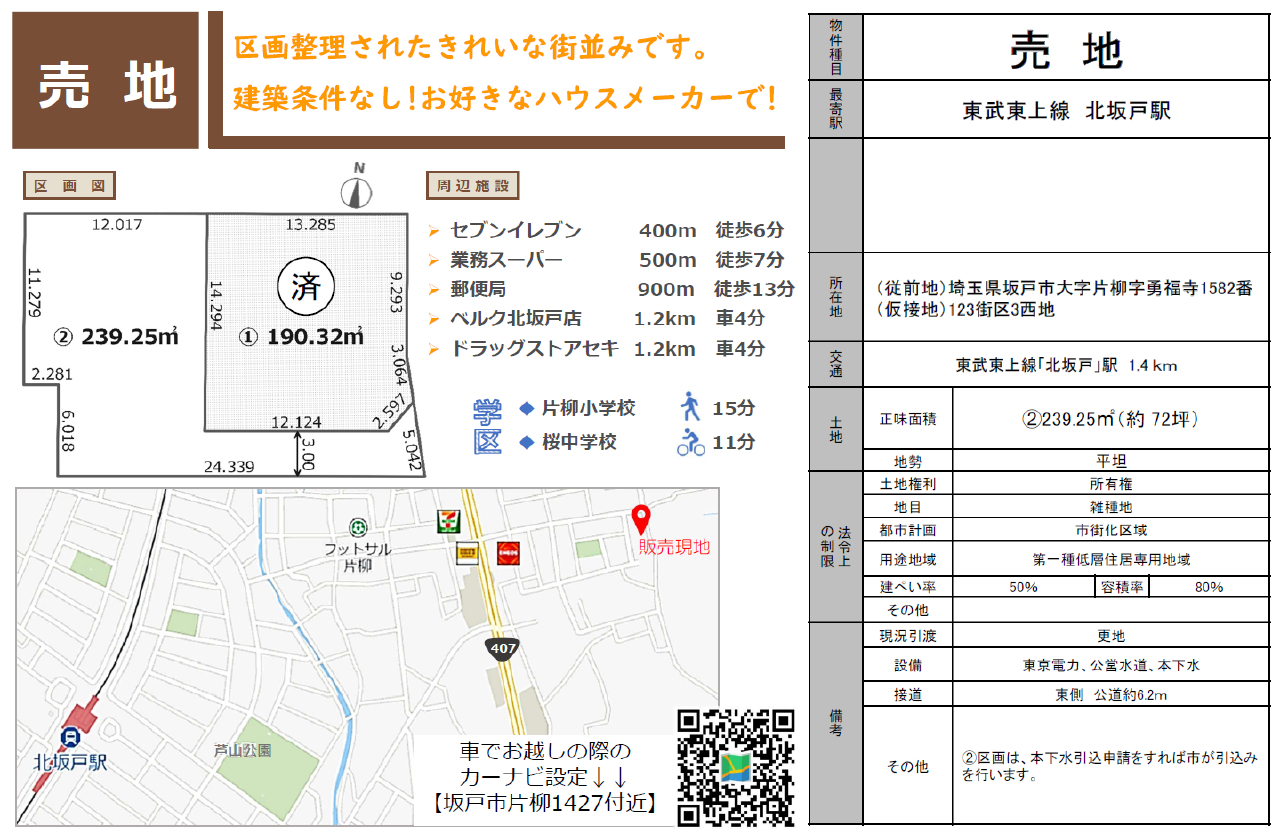
Task: Click the 50% building coverage value
Action: pyautogui.click(x=1023, y=587)
